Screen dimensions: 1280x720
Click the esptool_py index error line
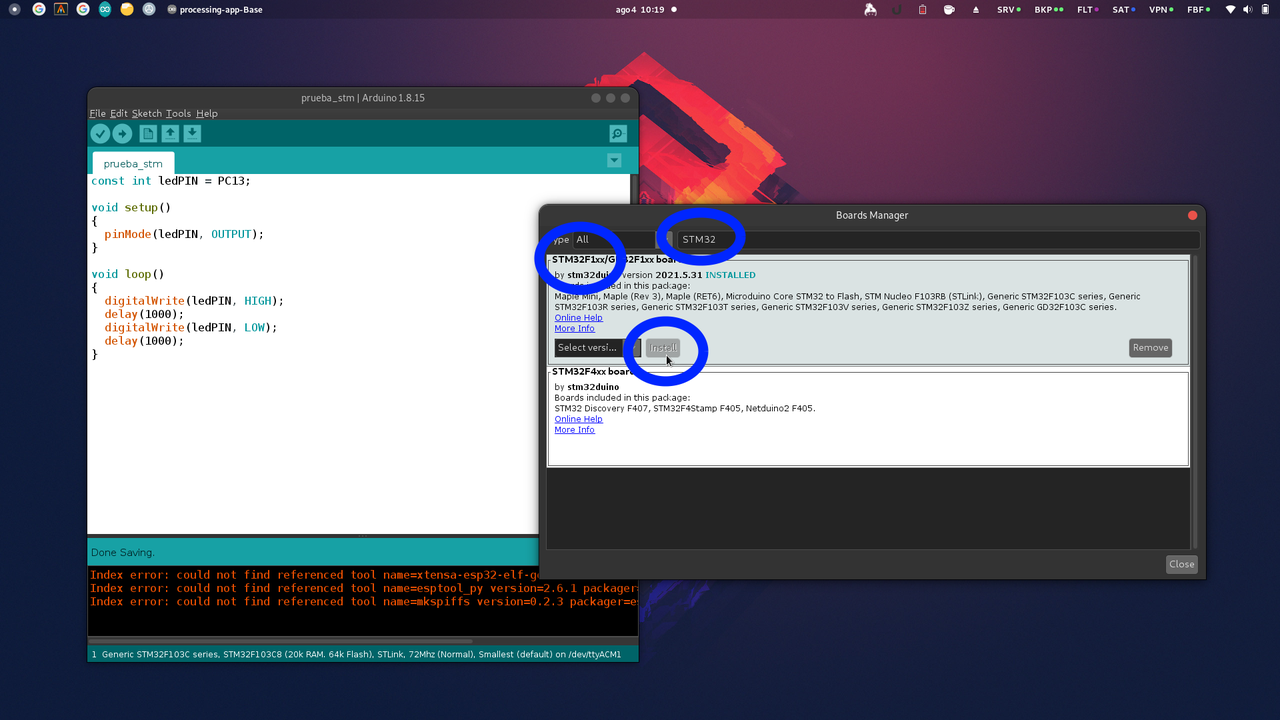tap(363, 588)
